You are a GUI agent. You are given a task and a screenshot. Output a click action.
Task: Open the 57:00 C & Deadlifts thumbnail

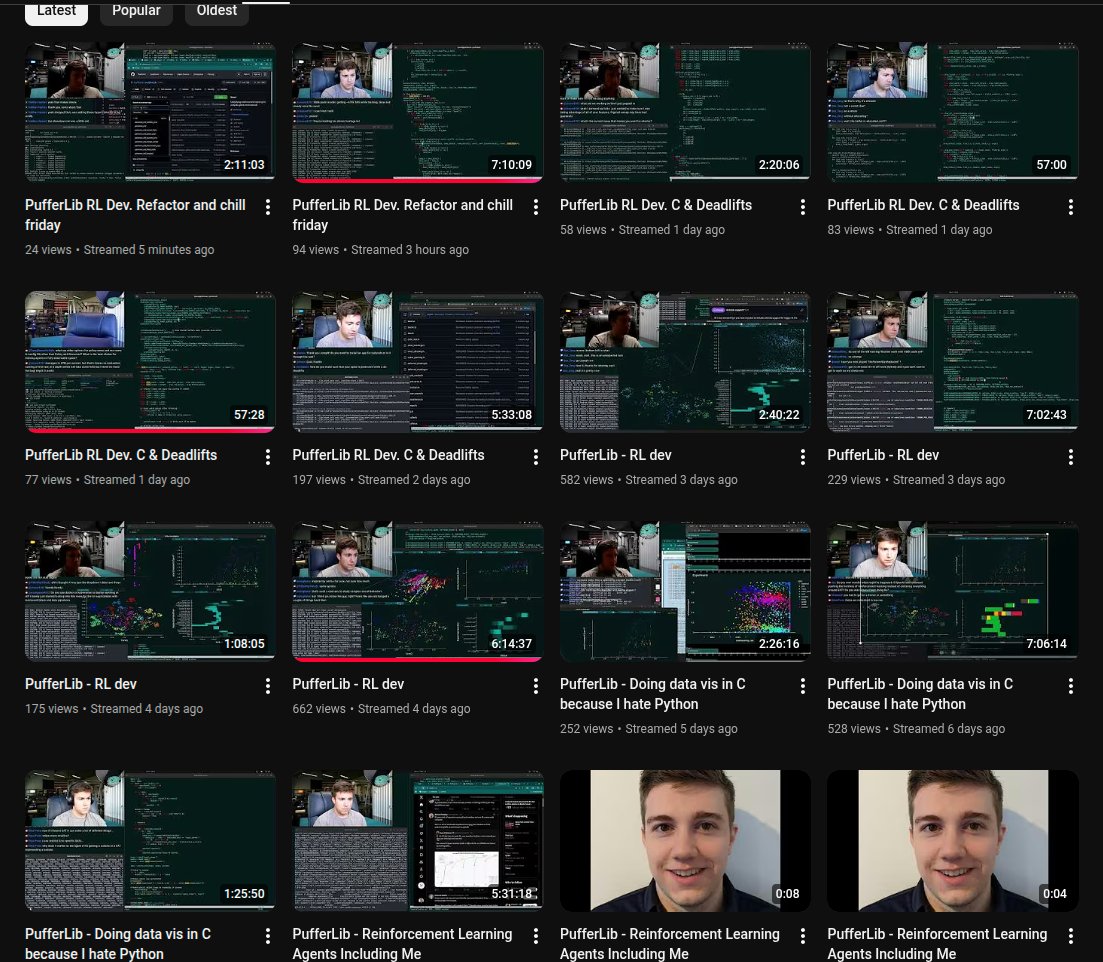[952, 112]
